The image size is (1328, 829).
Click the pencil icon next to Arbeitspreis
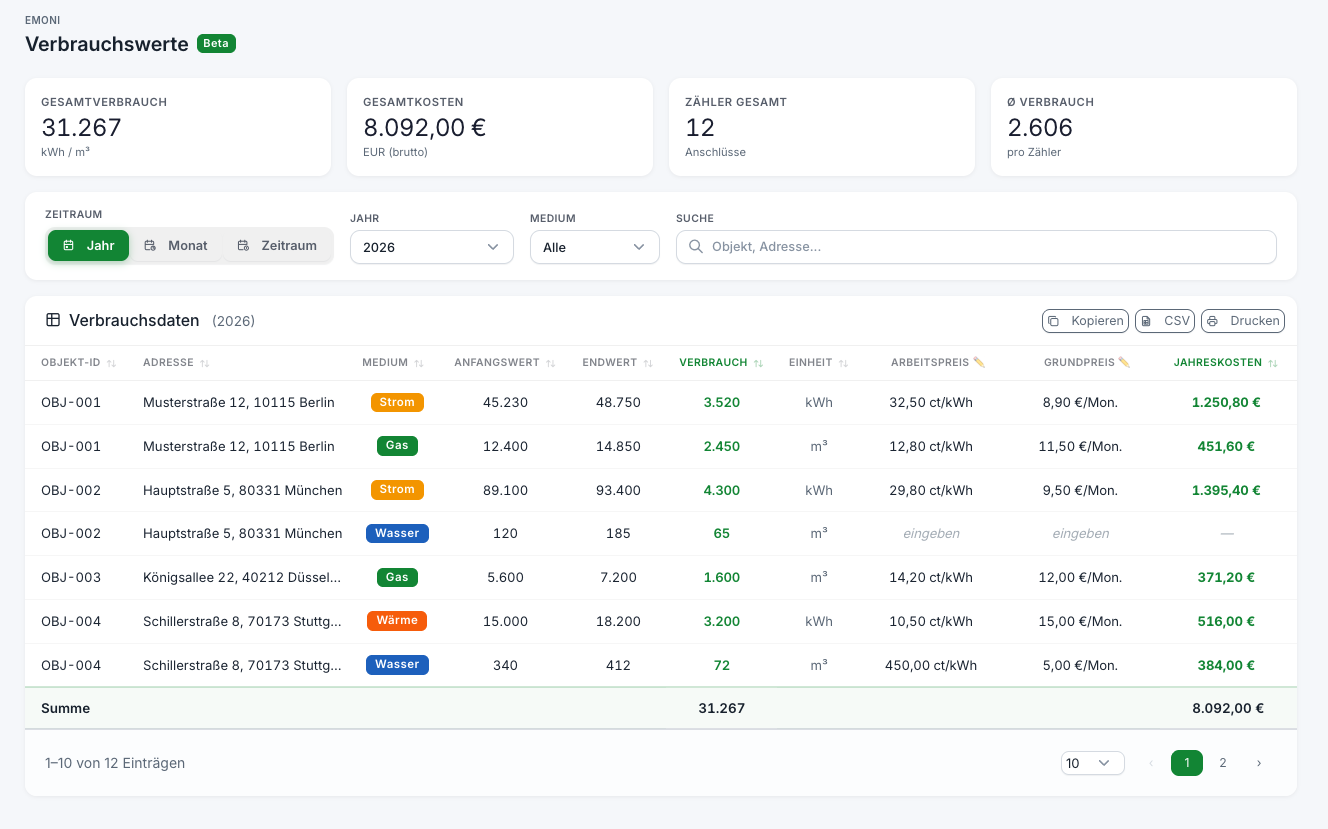[x=979, y=363]
